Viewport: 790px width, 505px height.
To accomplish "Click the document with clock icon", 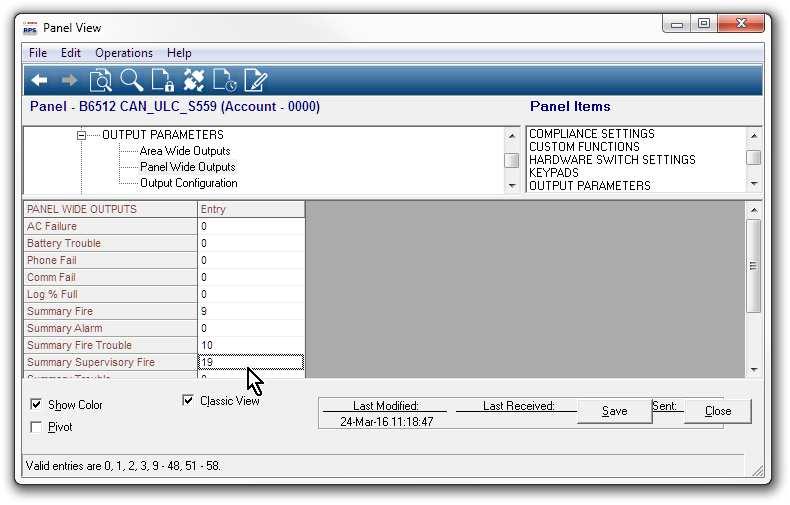I will tap(225, 80).
